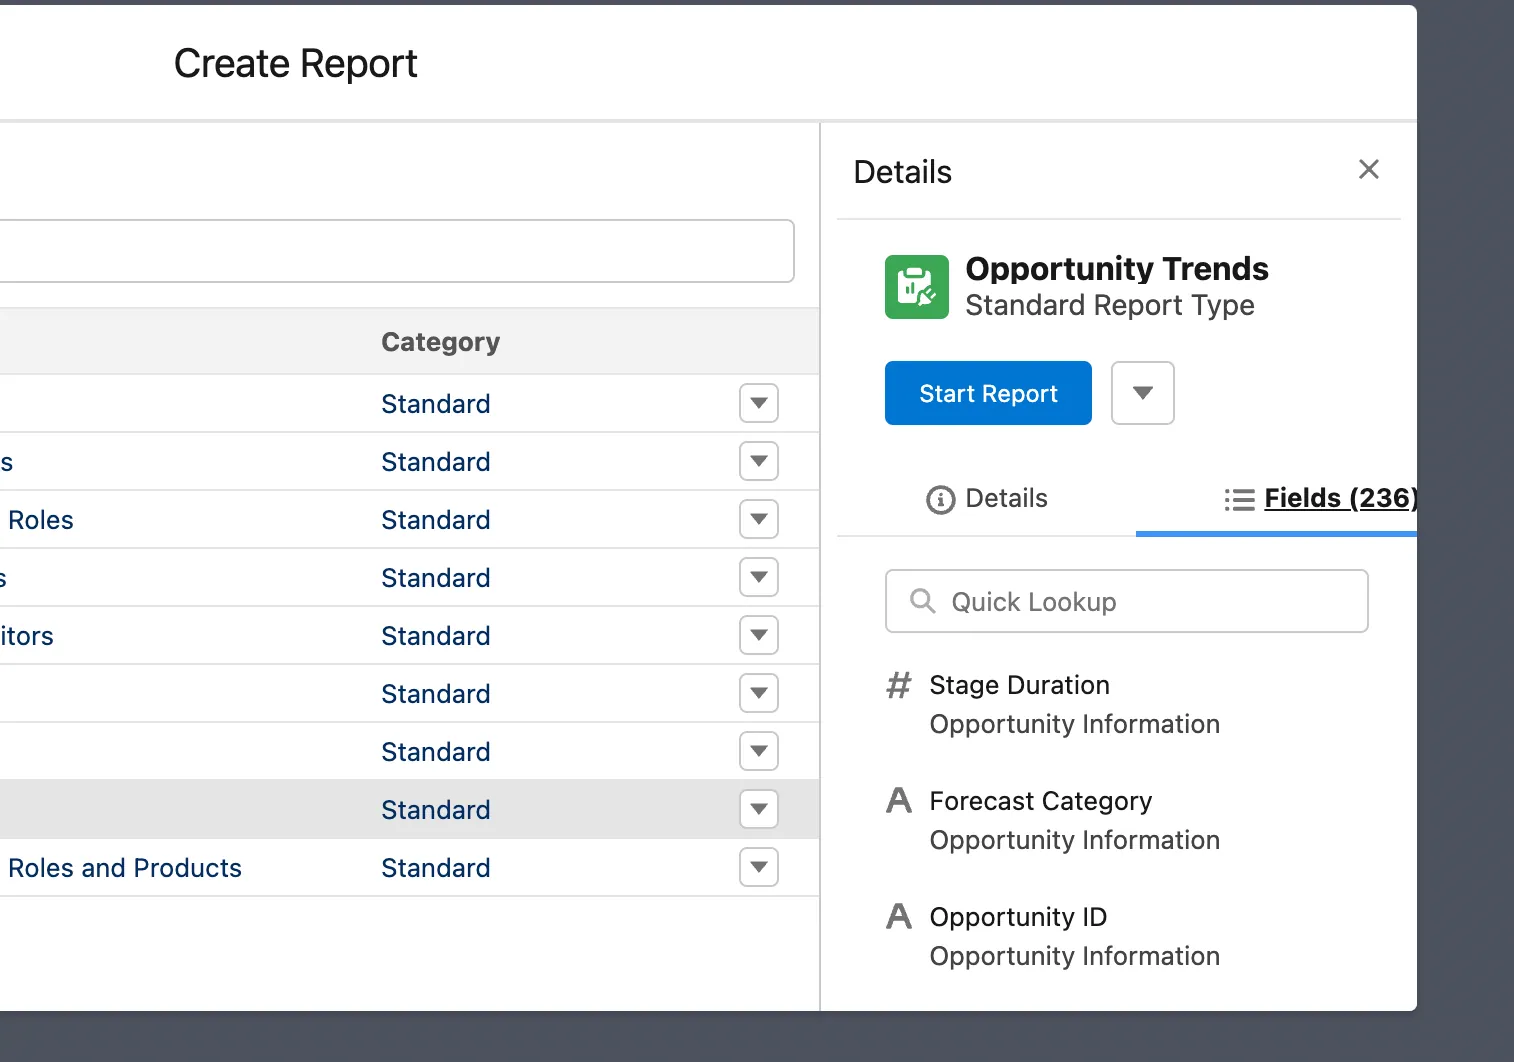Select the 'Roles and Products' row name
1514x1062 pixels.
pos(124,868)
